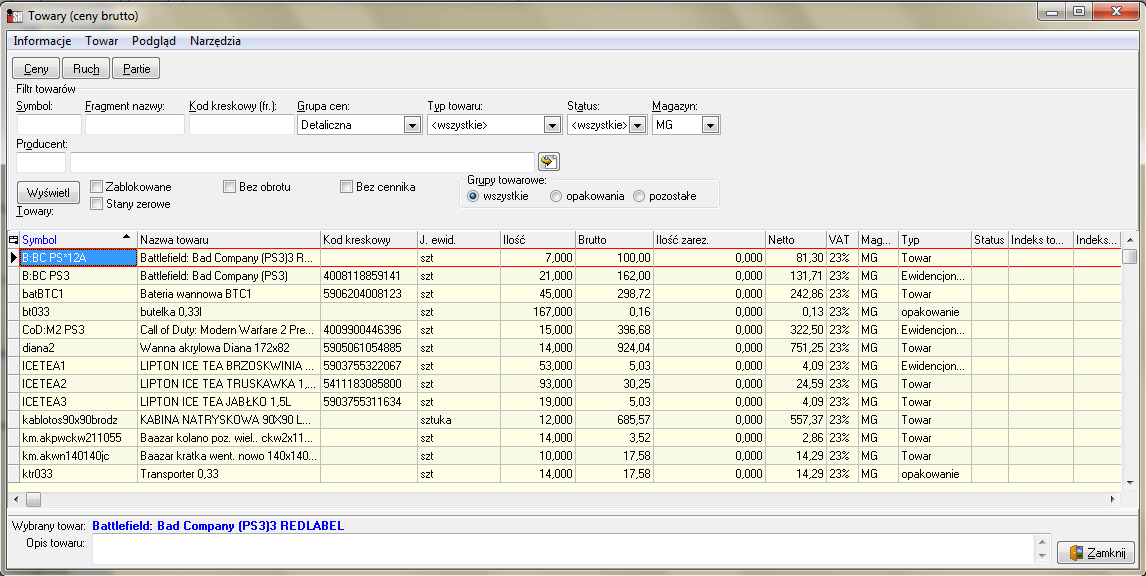Click the Fragment nazwy input field

(x=135, y=125)
